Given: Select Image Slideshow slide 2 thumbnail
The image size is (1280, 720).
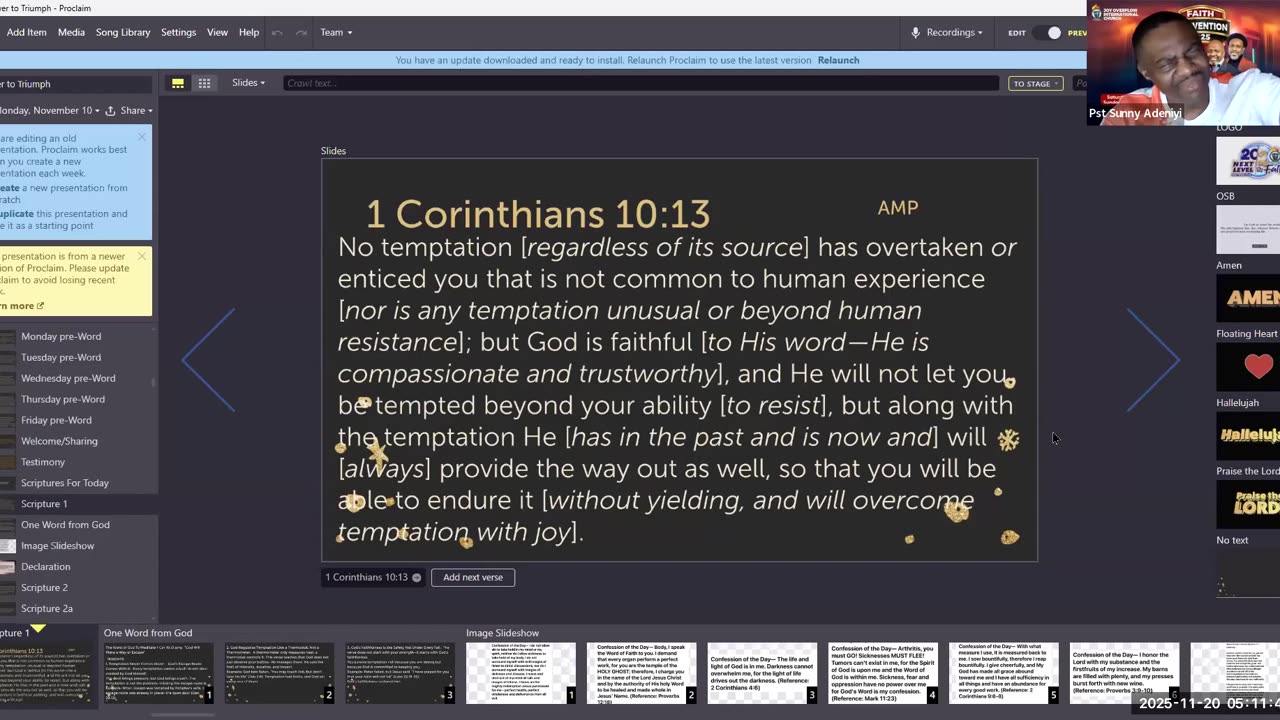Looking at the screenshot, I should [x=642, y=672].
